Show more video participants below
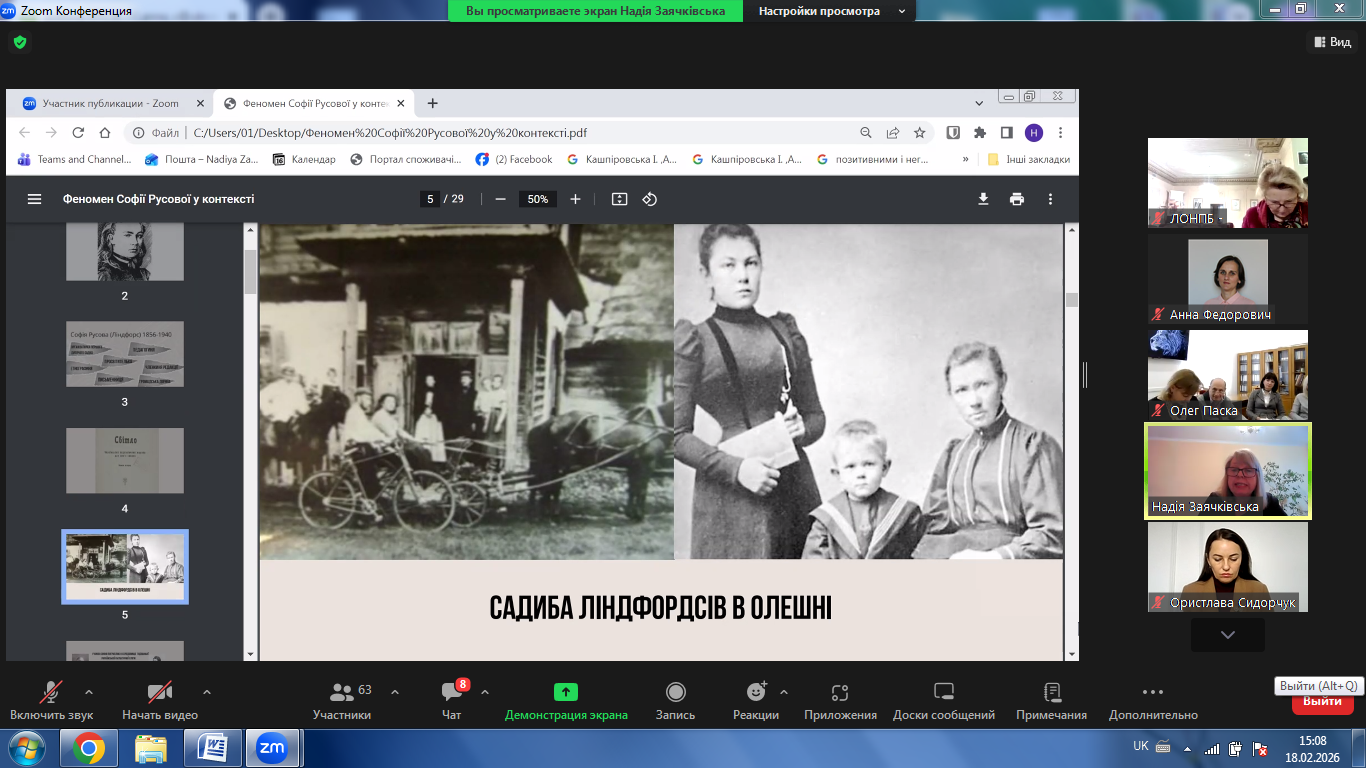Screen dimensions: 1366x768 pos(1227,635)
